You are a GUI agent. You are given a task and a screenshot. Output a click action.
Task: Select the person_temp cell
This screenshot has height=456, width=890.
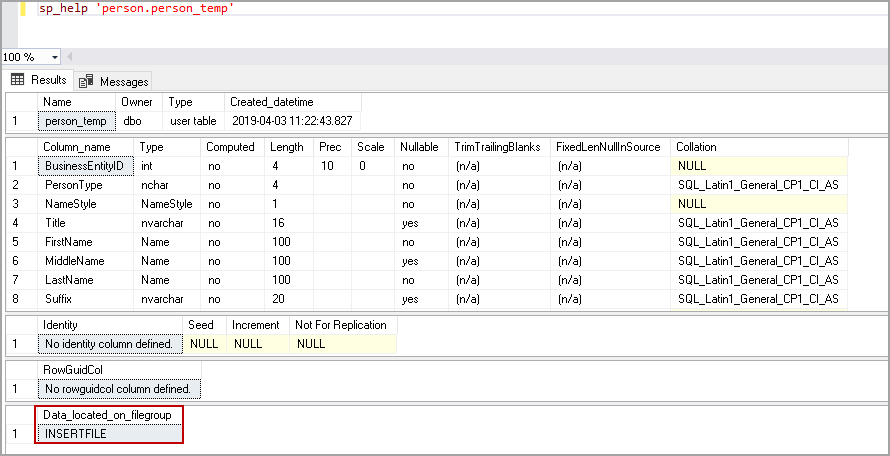pos(75,121)
